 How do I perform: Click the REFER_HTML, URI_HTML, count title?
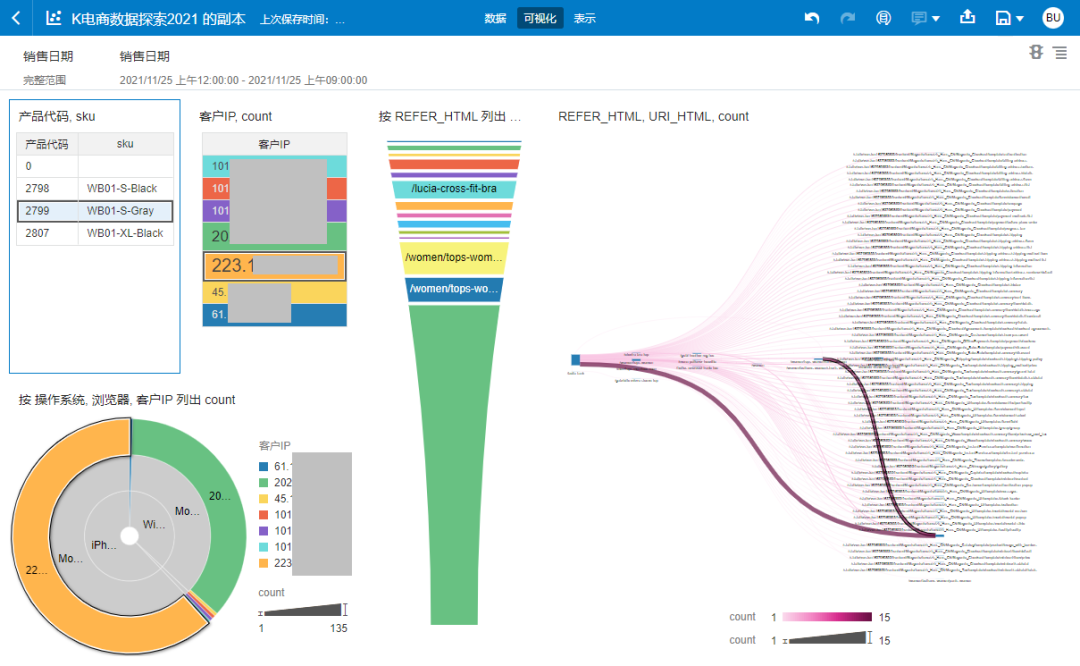pyautogui.click(x=653, y=116)
